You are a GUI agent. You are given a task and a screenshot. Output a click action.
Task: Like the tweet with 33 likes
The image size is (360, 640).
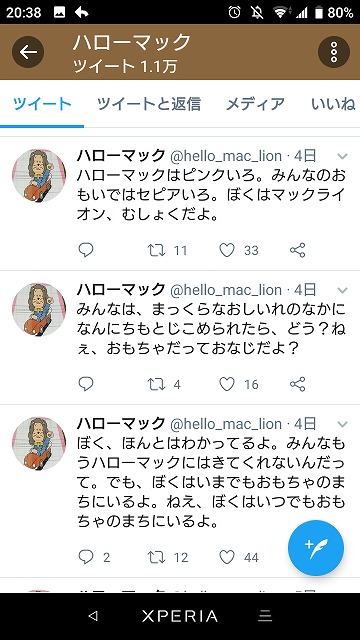pos(227,250)
